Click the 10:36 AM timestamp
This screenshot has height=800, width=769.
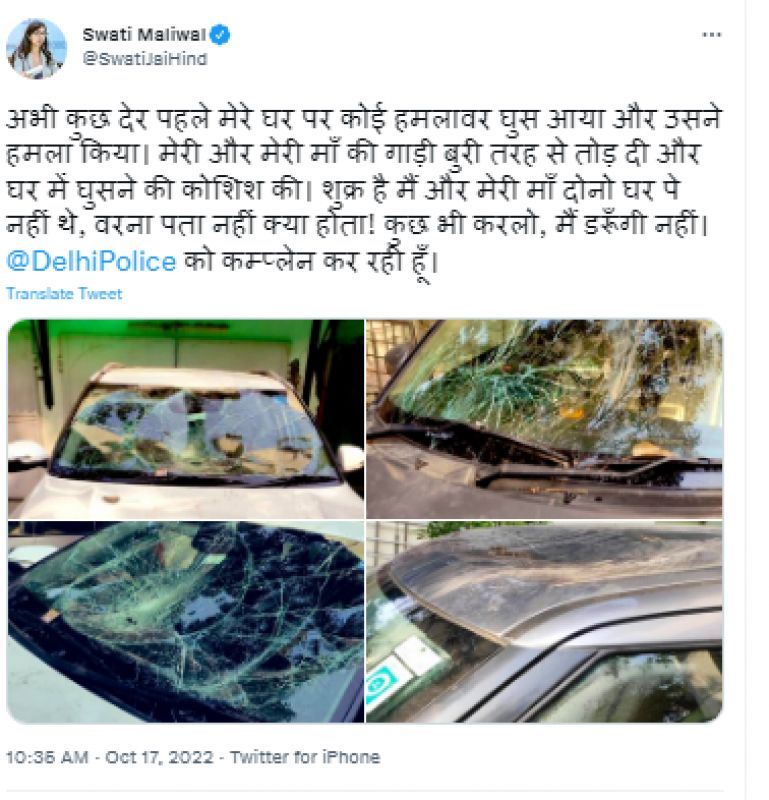[x=47, y=757]
